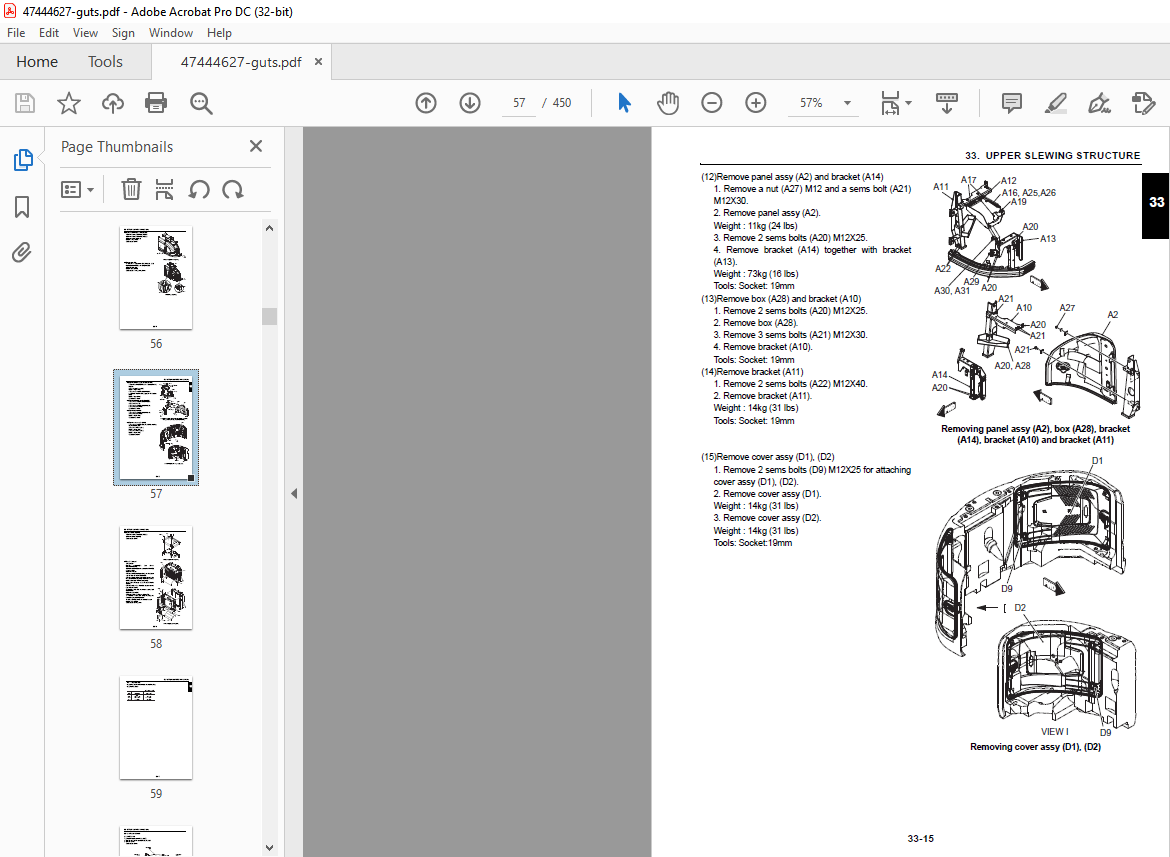
Task: Click the page number '33-15' footer
Action: coord(921,838)
